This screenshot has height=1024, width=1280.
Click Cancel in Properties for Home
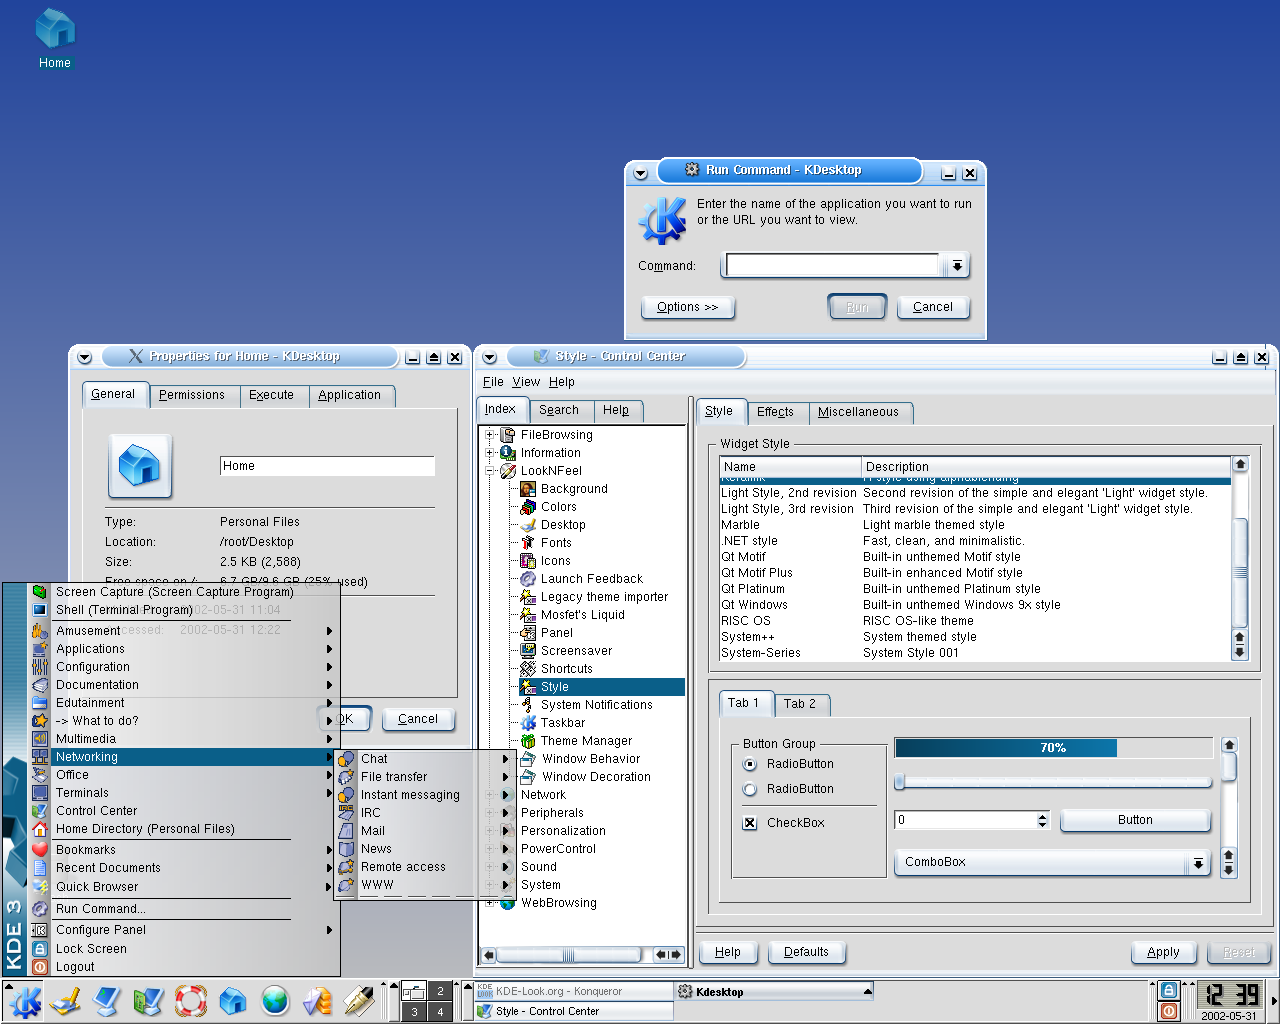pos(418,719)
